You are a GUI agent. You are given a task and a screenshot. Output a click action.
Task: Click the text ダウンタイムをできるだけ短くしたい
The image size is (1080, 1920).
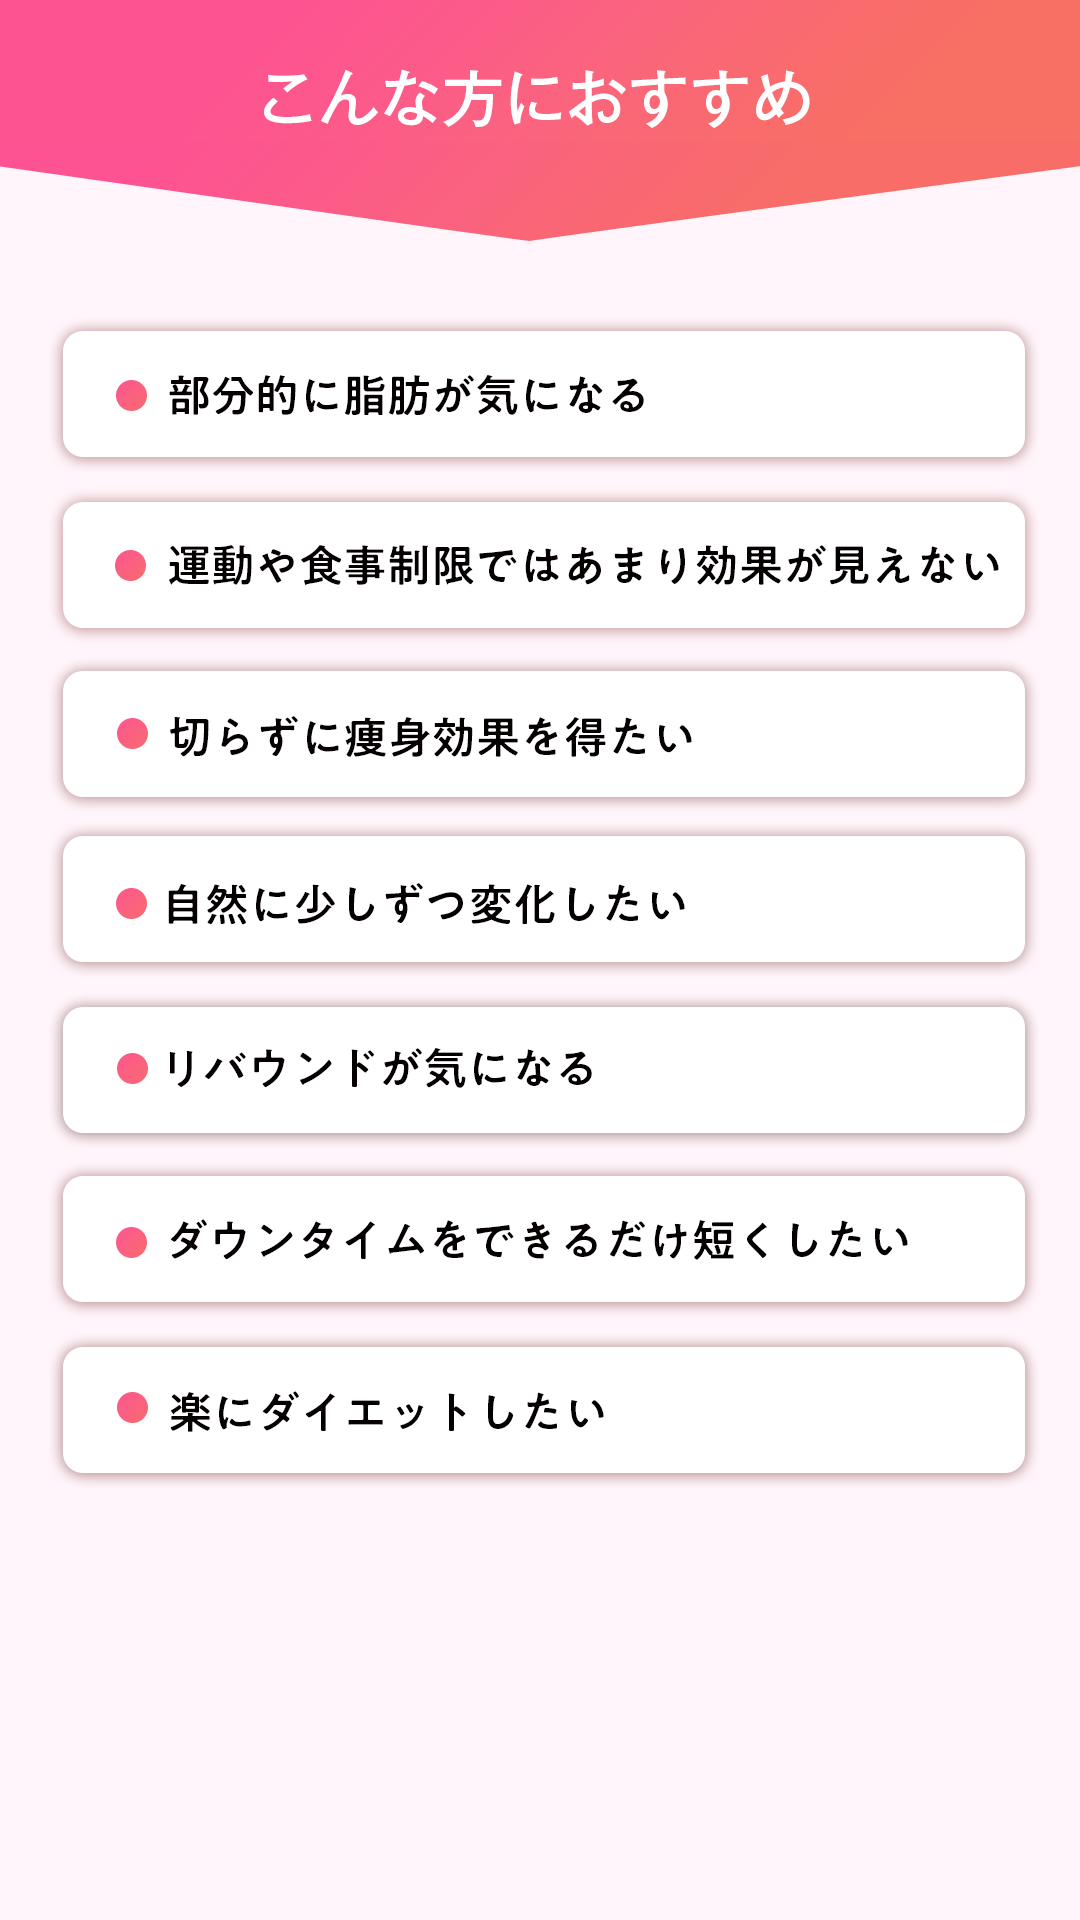point(539,1241)
